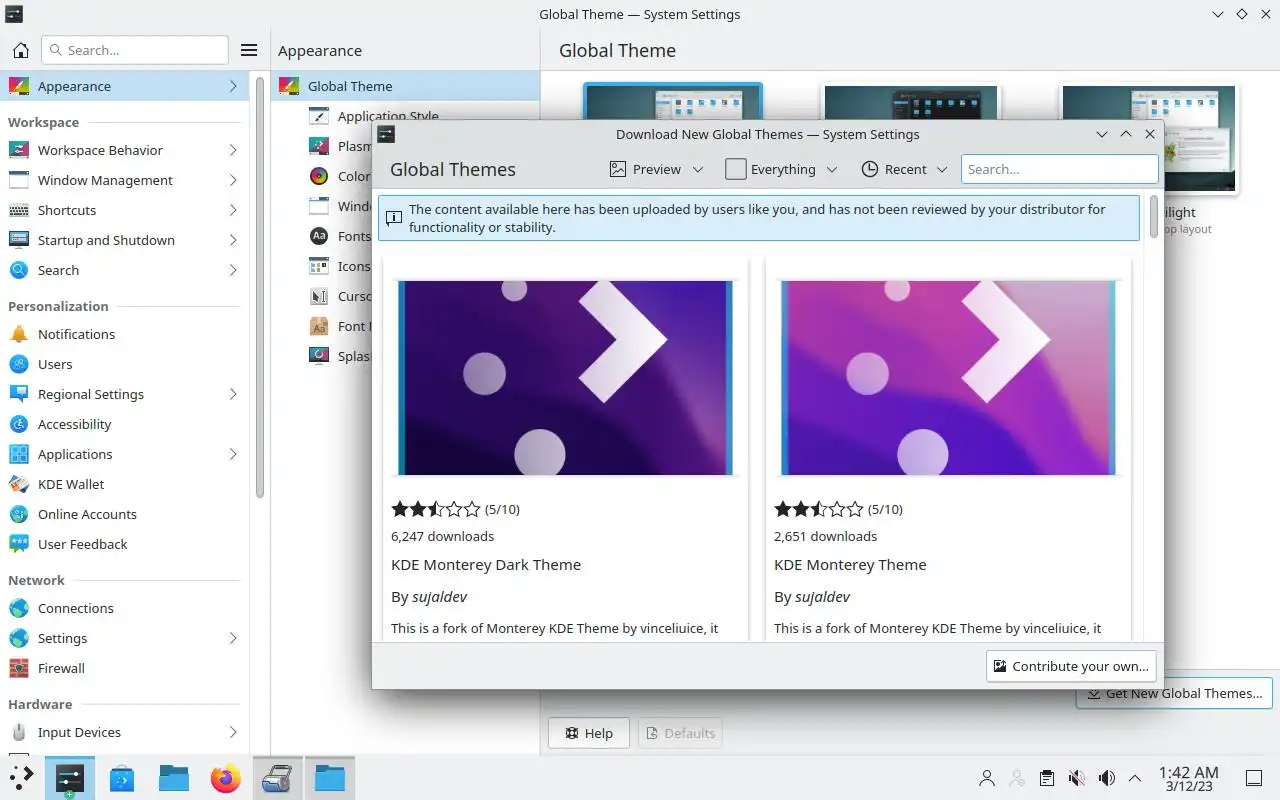Click the Help button
This screenshot has width=1280, height=800.
pos(588,733)
